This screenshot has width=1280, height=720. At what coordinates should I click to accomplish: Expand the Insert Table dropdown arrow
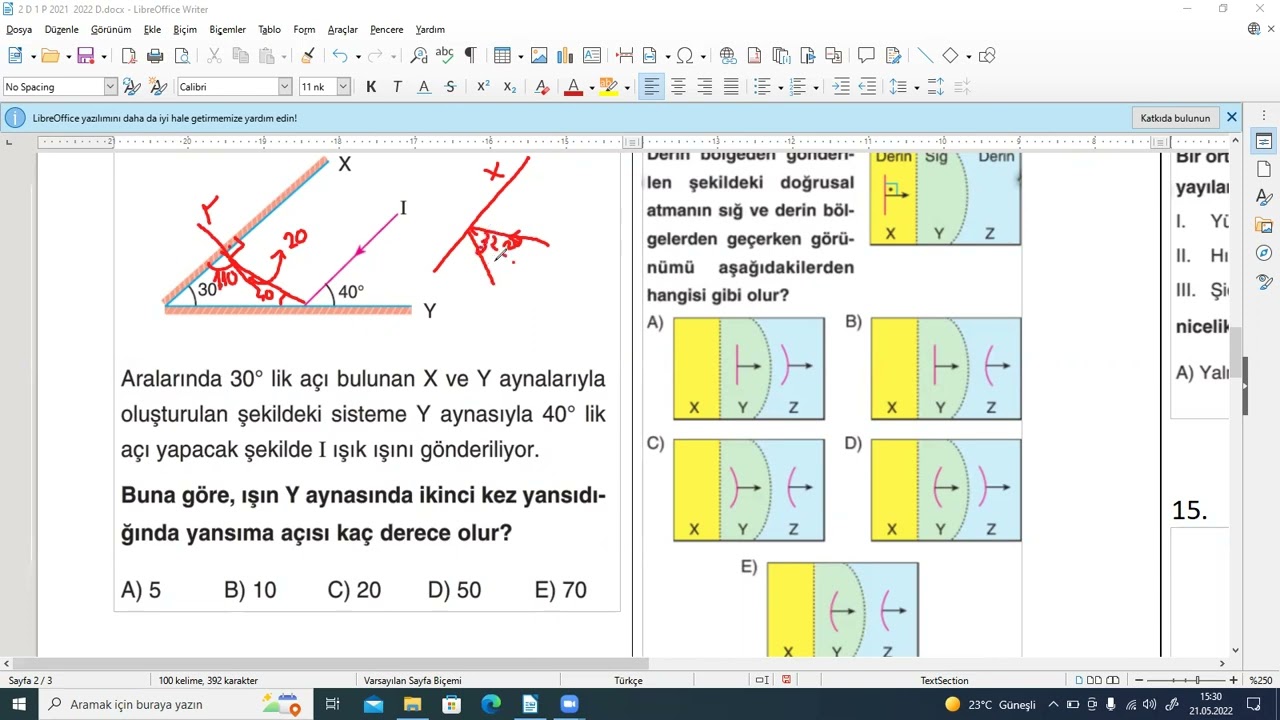519,56
